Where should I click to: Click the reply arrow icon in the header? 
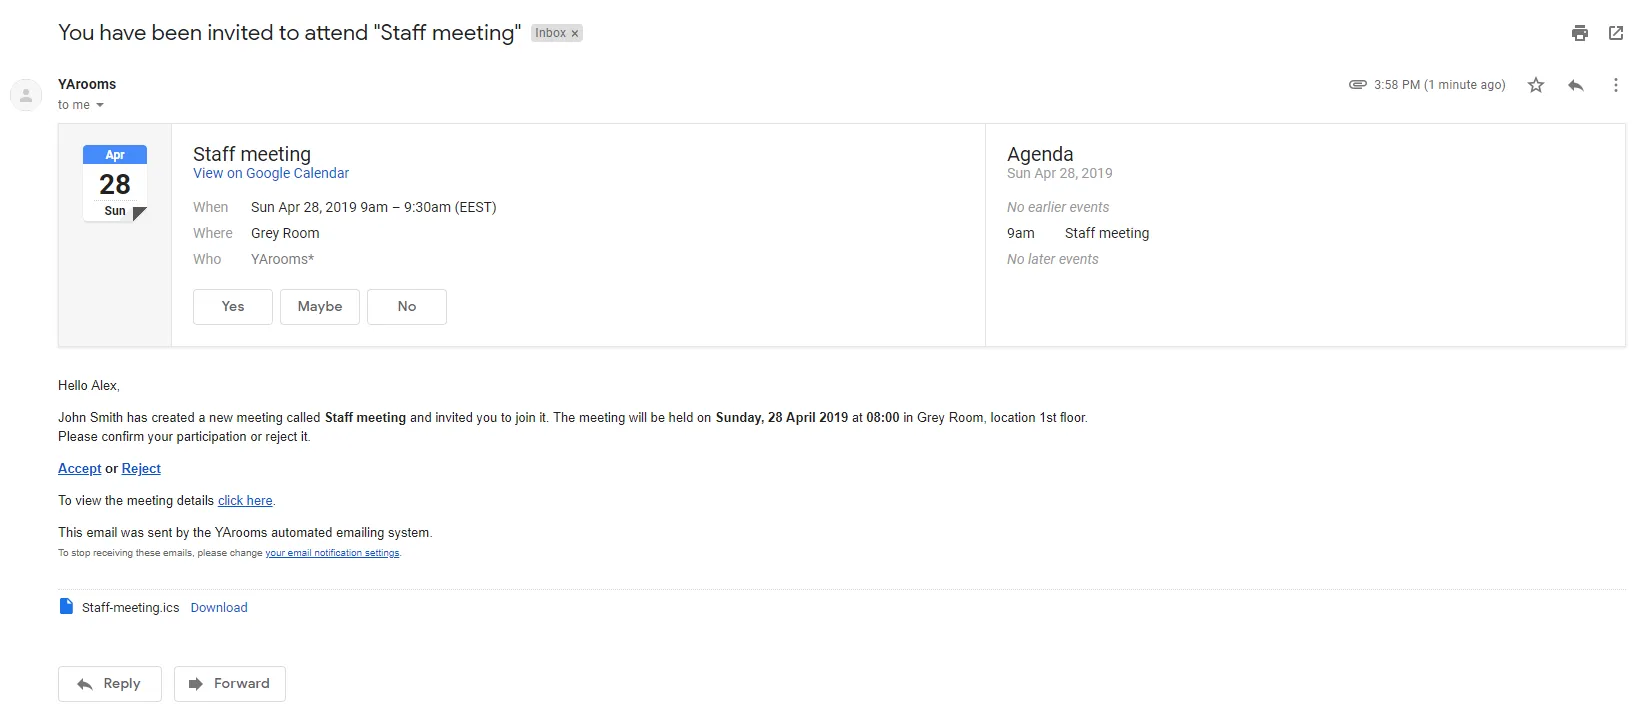click(1575, 85)
